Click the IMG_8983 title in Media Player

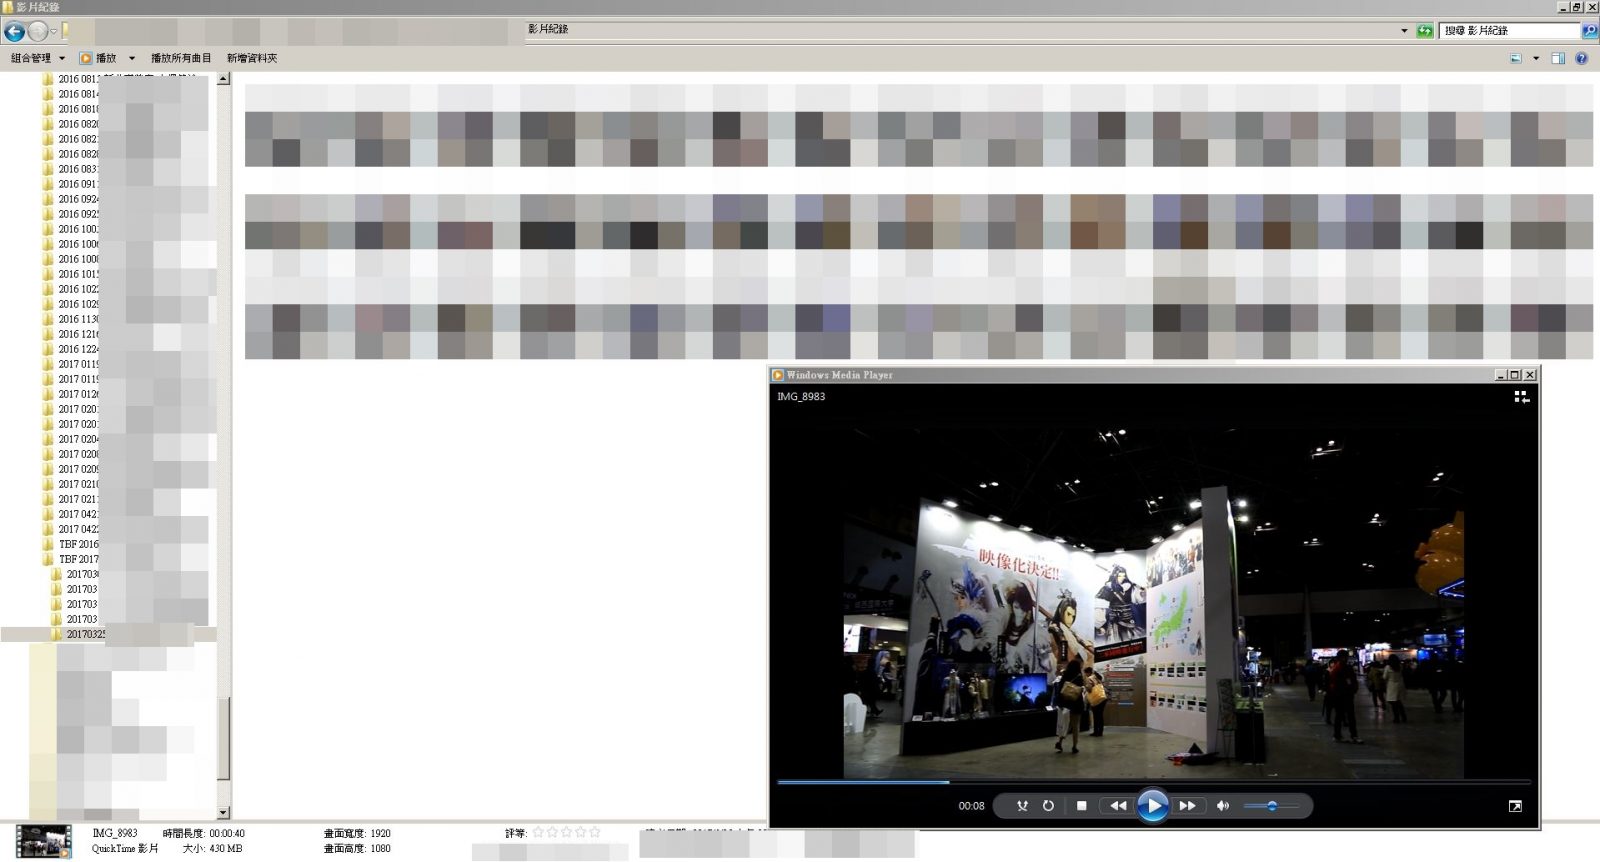pyautogui.click(x=801, y=397)
